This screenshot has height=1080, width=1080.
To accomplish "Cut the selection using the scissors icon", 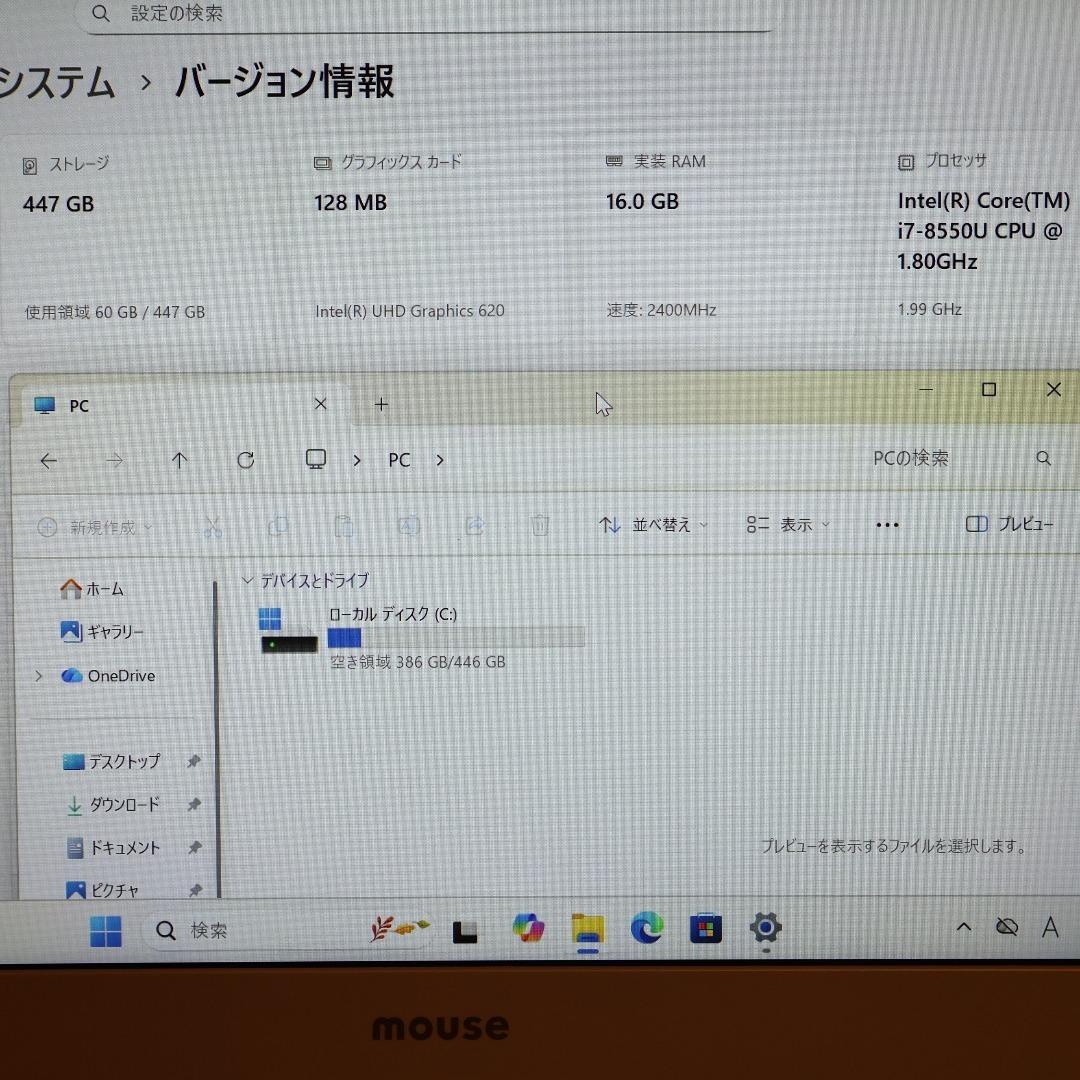I will pyautogui.click(x=212, y=525).
